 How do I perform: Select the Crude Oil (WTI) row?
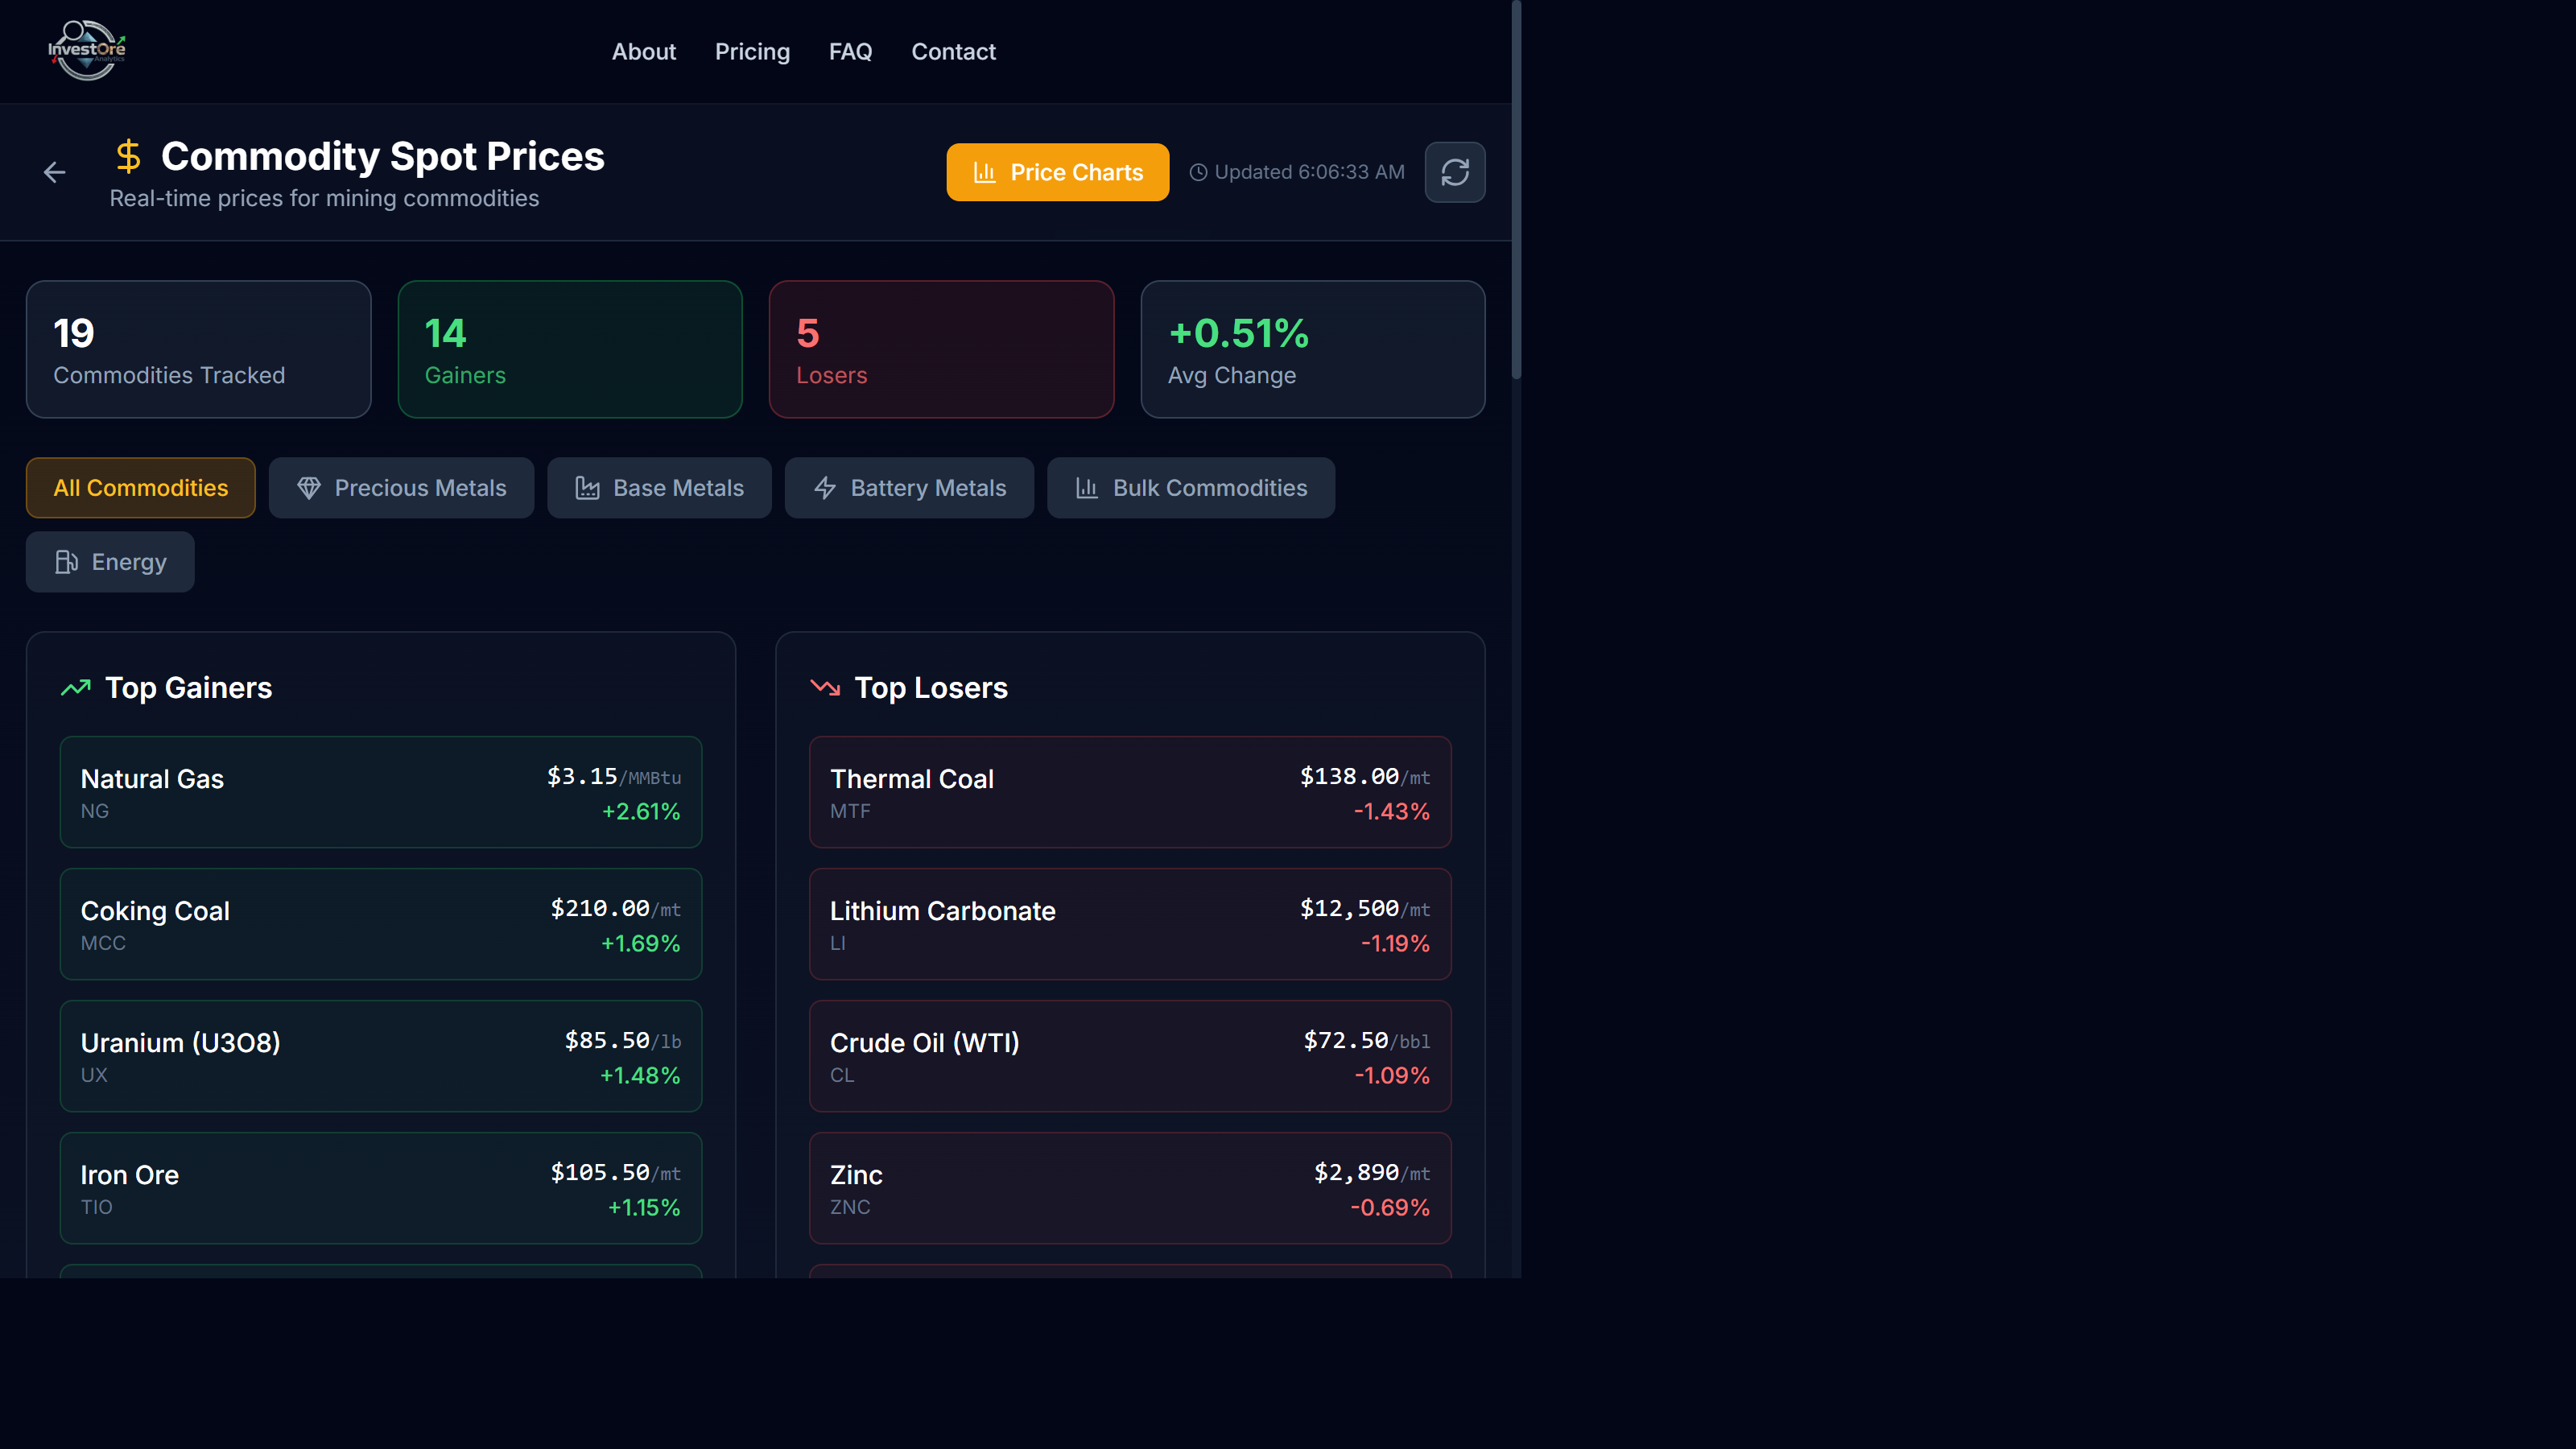pyautogui.click(x=1129, y=1056)
